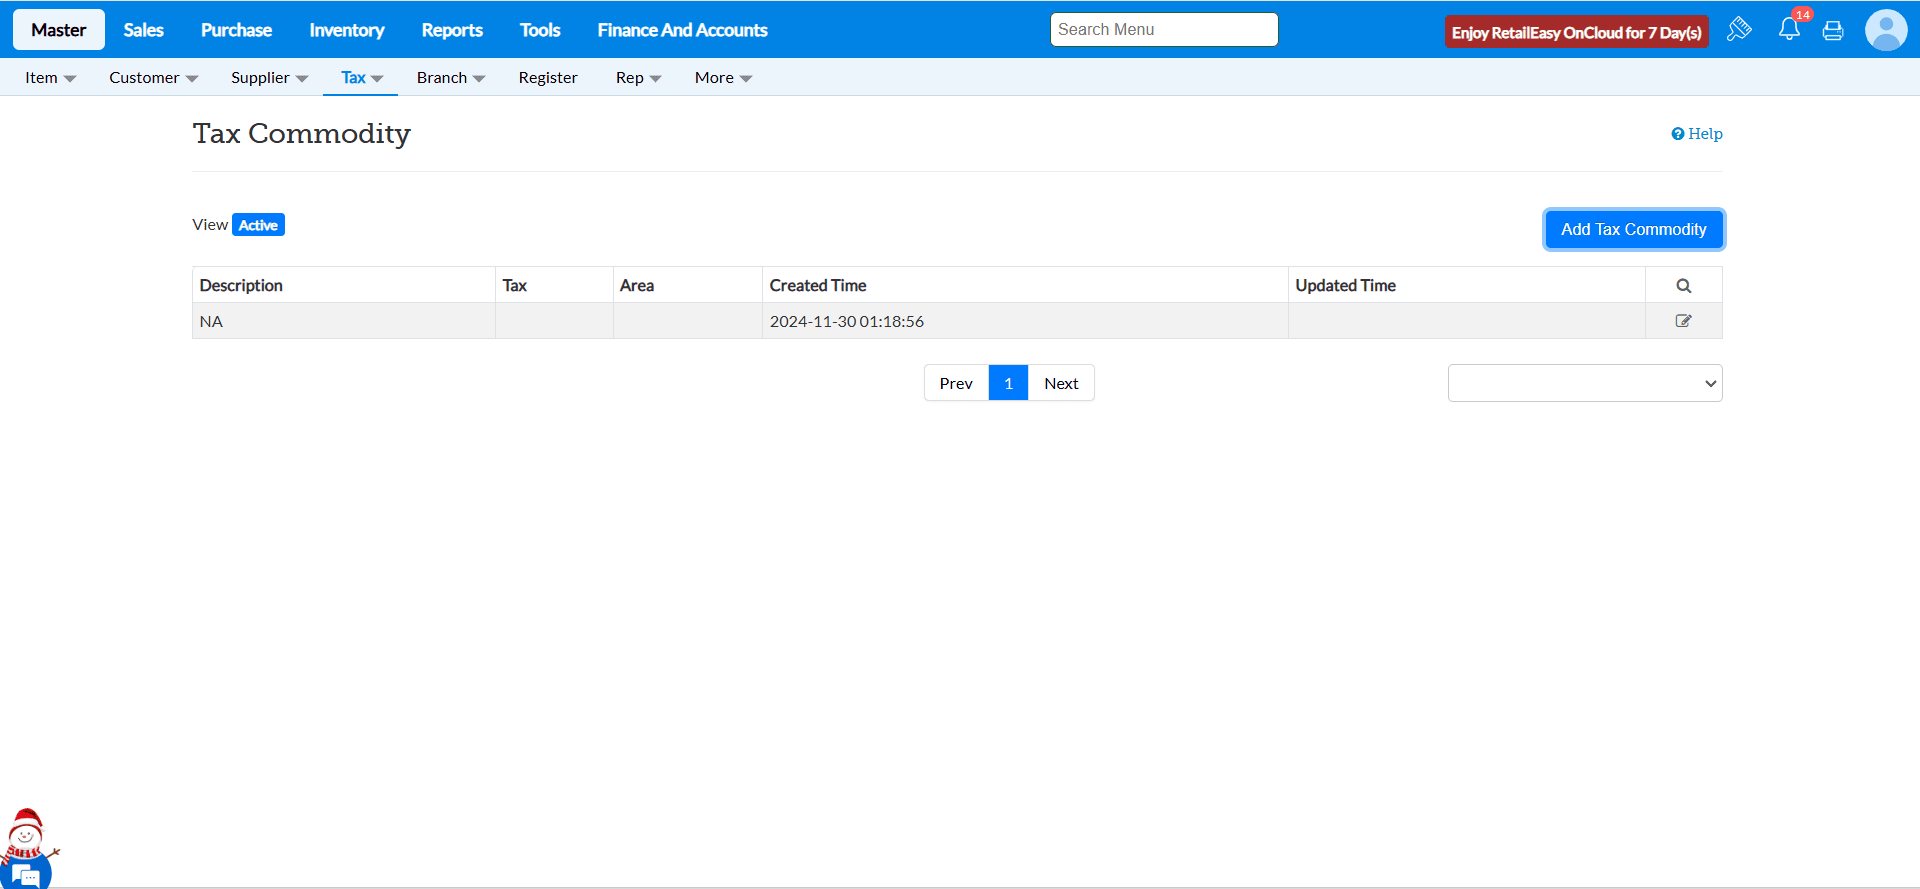Switch to the Reports tab

coord(452,30)
